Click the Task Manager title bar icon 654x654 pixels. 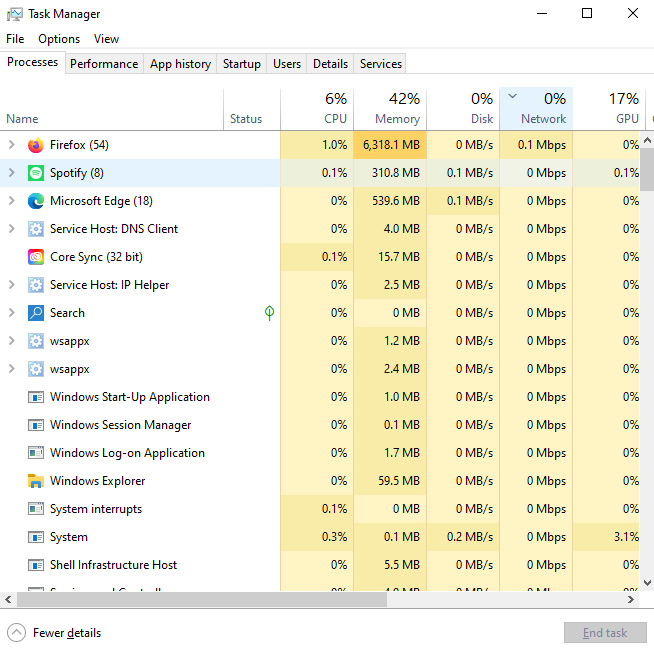pos(15,14)
